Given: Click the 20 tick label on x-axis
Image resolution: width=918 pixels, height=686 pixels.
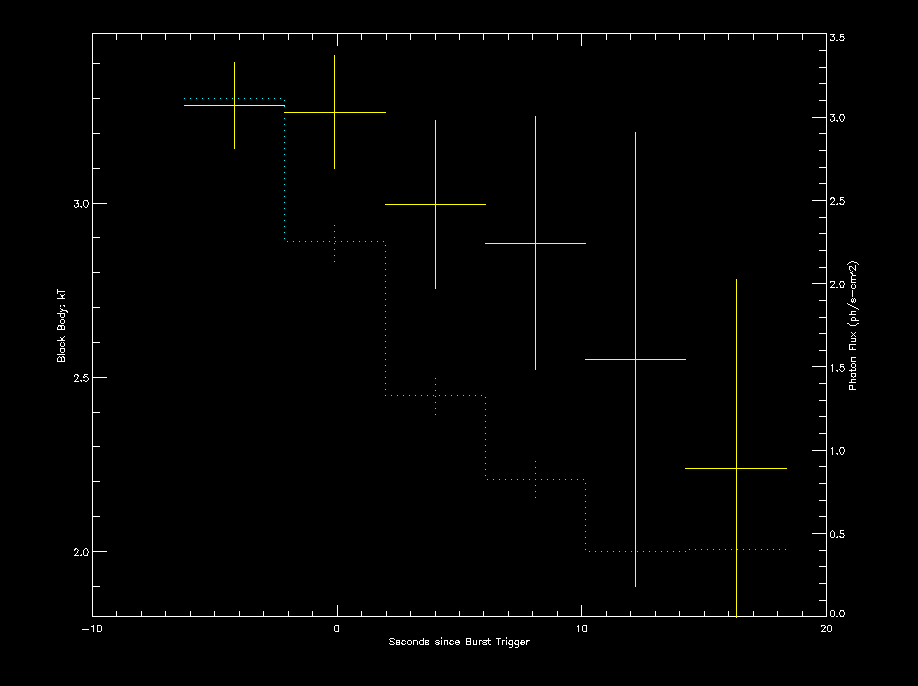Looking at the screenshot, I should click(825, 629).
